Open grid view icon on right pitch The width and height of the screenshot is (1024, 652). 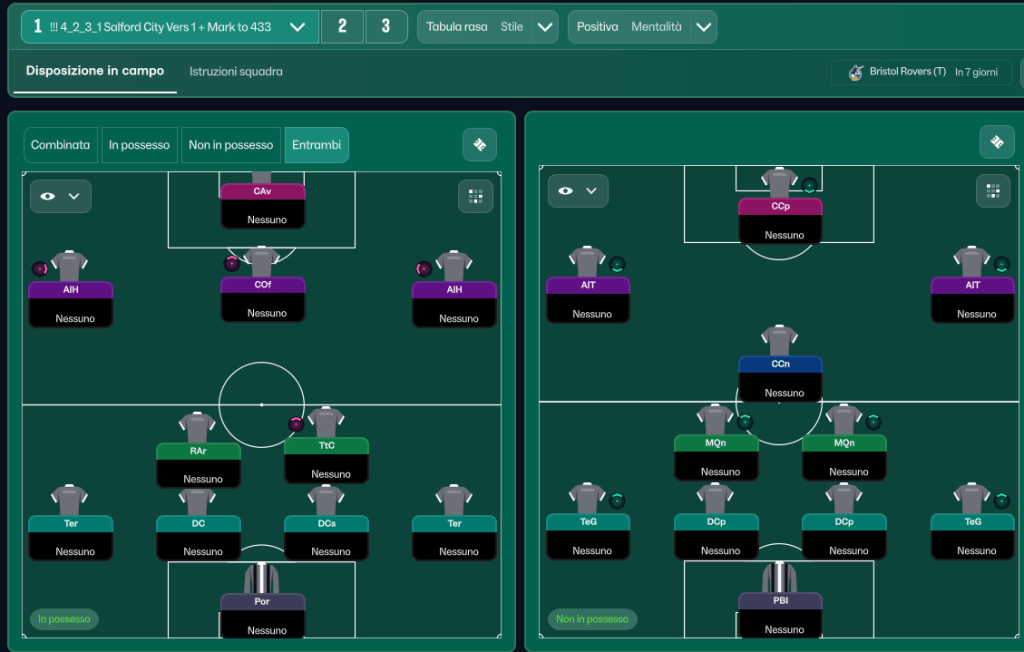pyautogui.click(x=993, y=190)
